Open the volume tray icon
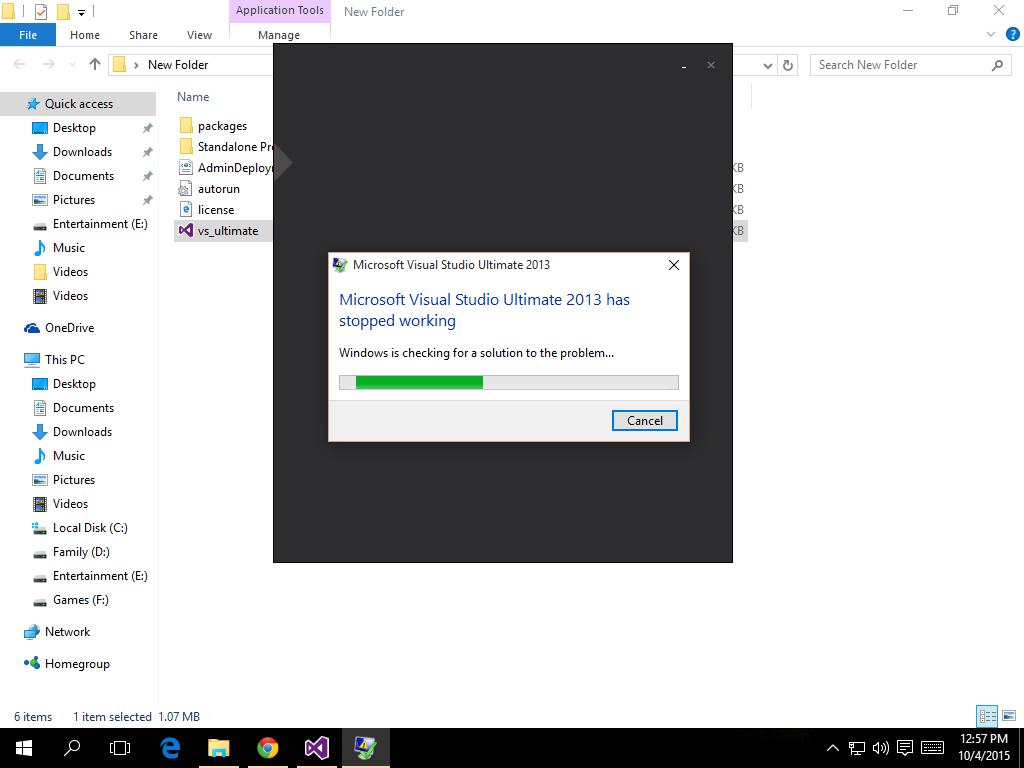This screenshot has height=768, width=1024. pyautogui.click(x=880, y=748)
